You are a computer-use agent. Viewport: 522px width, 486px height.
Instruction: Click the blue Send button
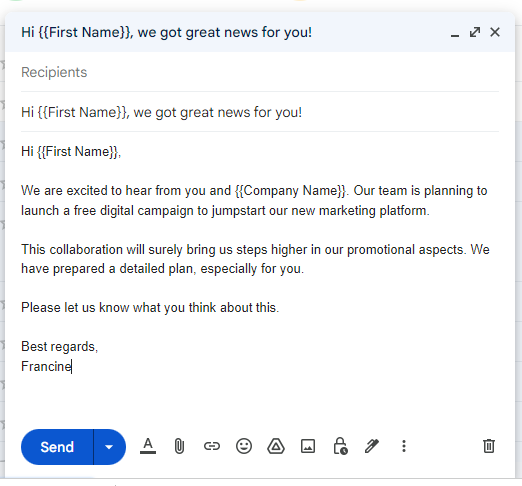[57, 447]
